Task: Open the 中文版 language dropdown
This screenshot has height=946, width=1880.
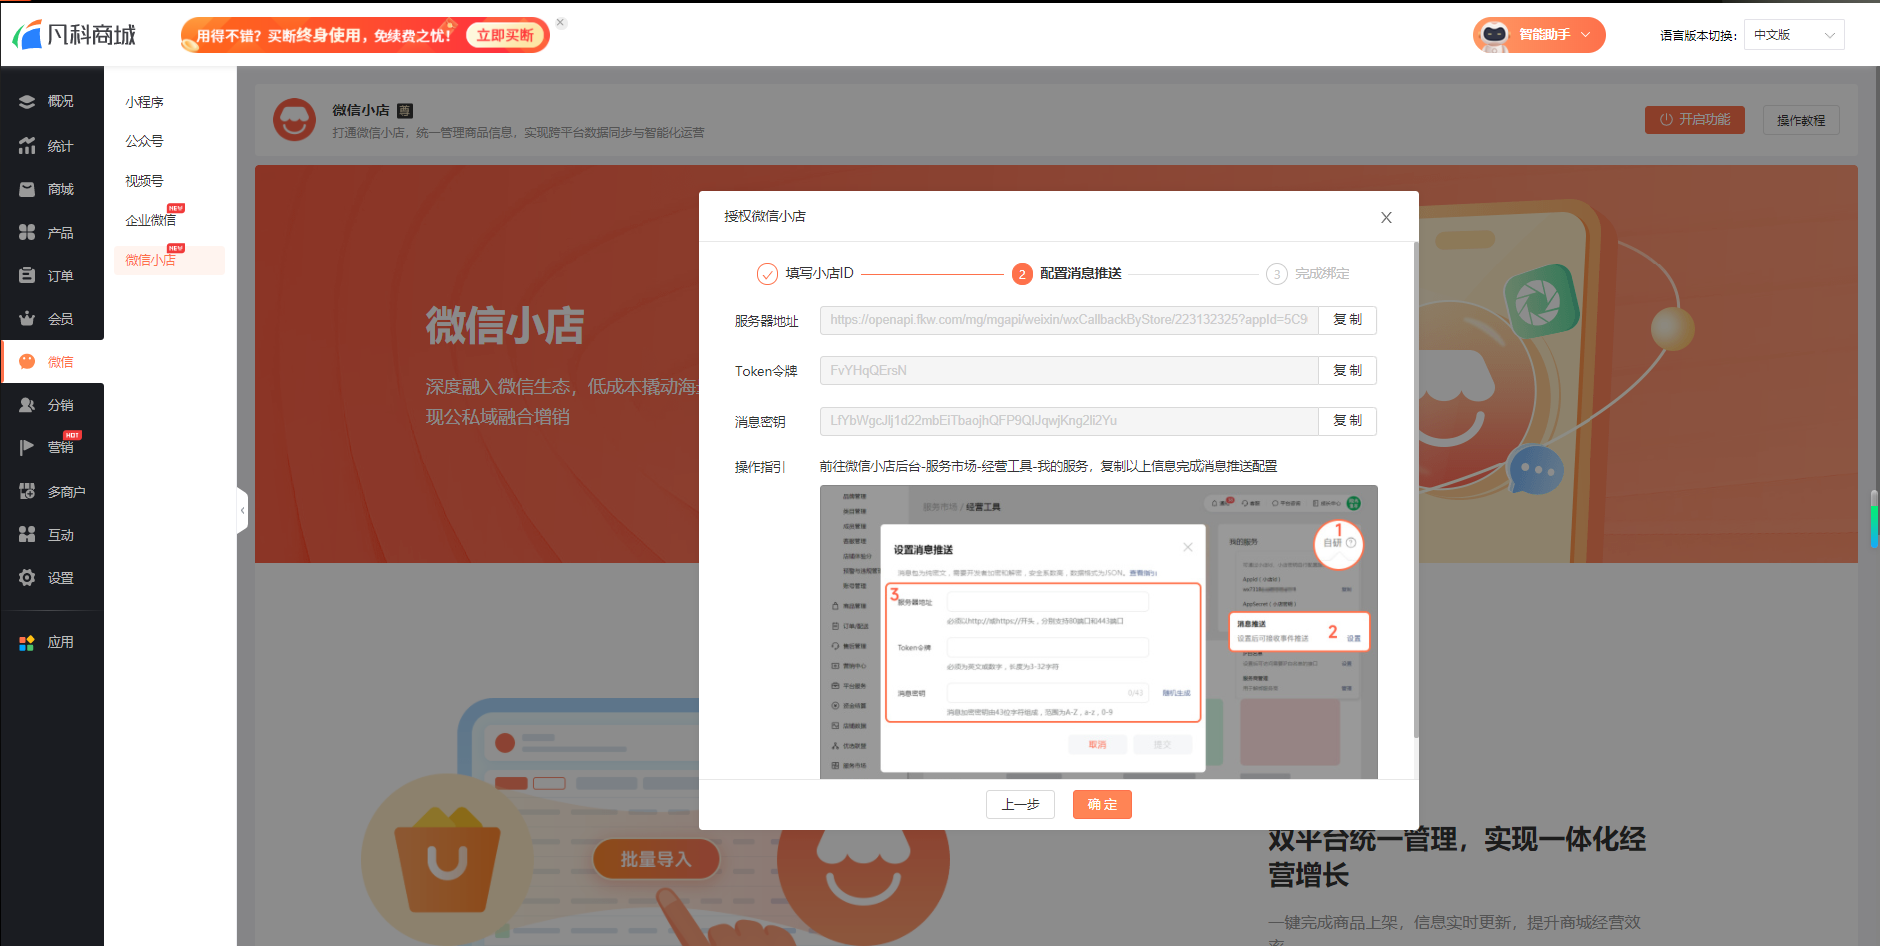Action: click(1794, 35)
